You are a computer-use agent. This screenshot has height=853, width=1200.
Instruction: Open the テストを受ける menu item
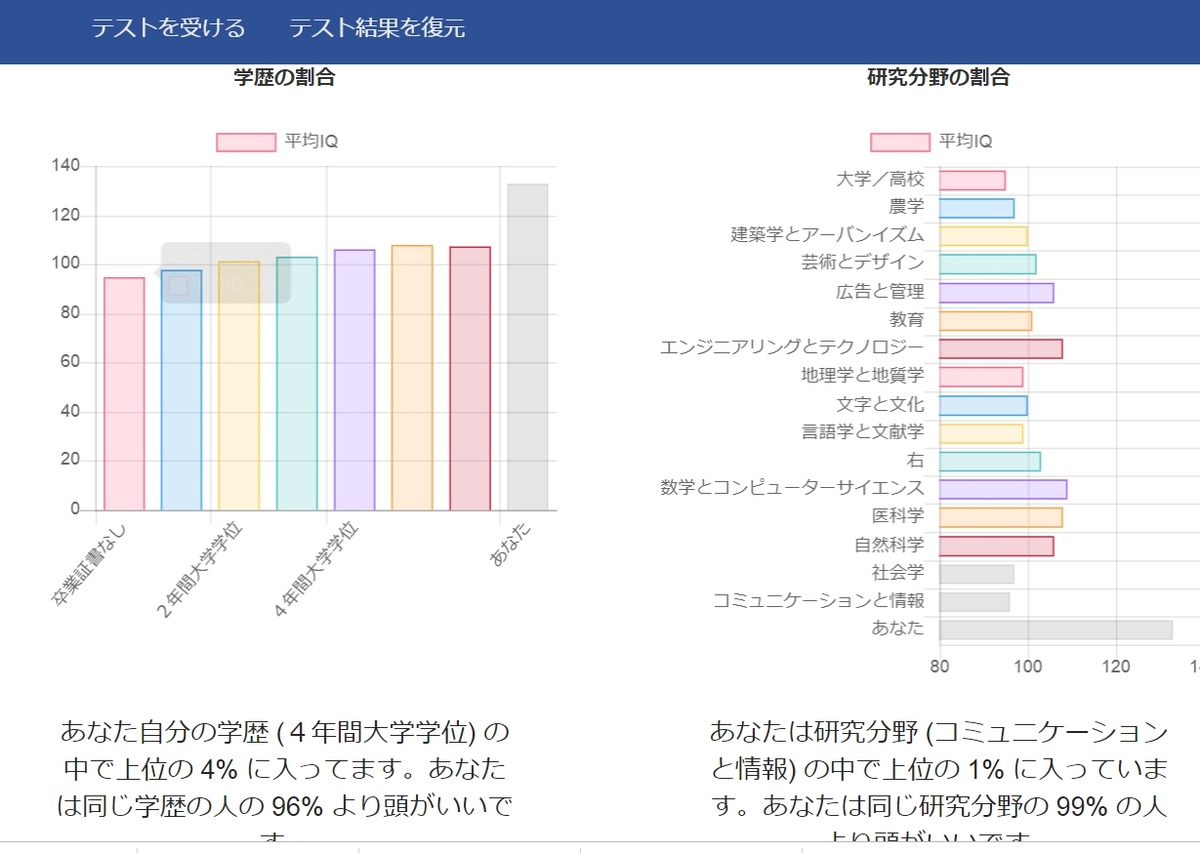168,28
